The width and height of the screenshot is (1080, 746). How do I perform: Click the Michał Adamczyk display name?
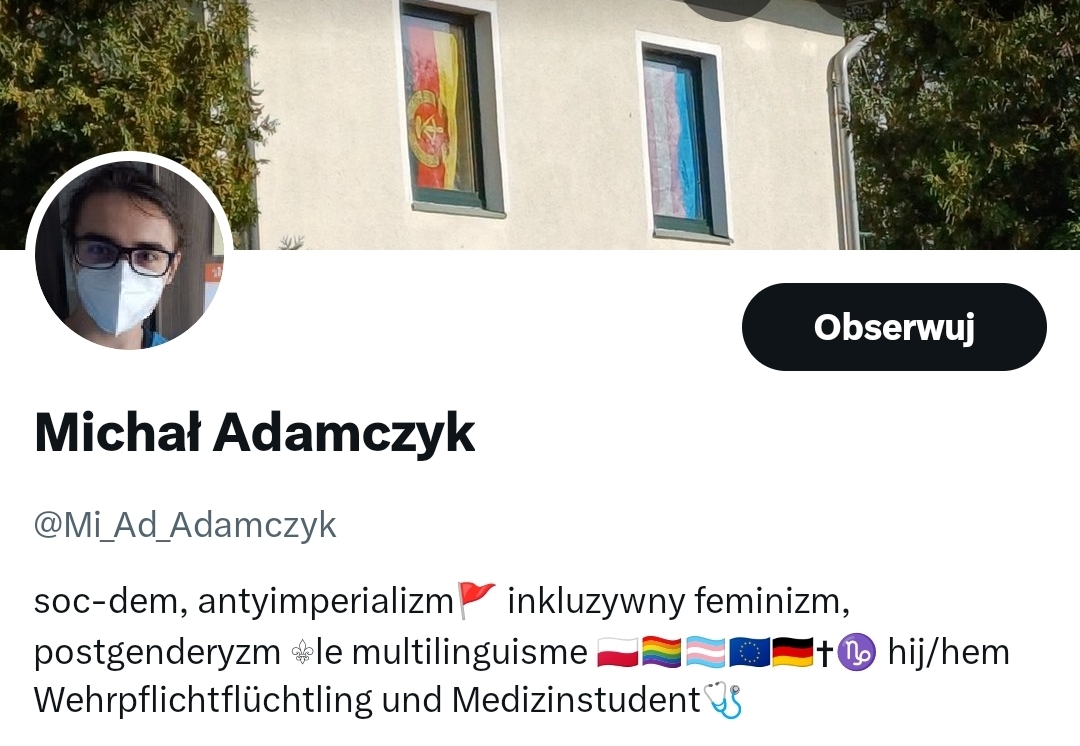(x=254, y=433)
